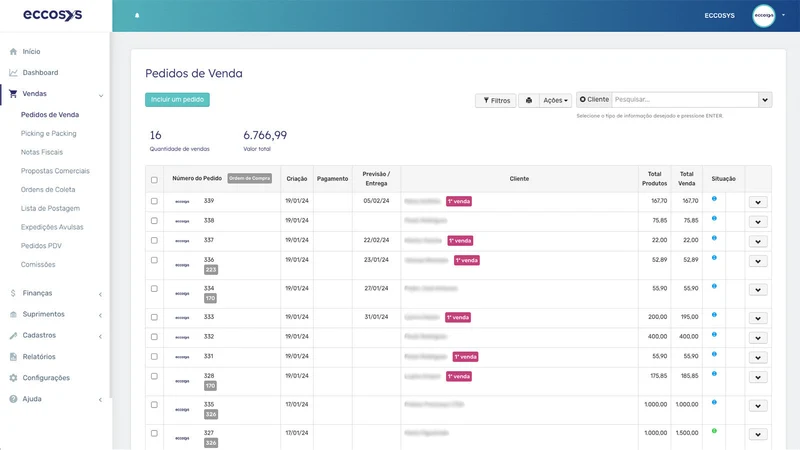Click the Ordem de Compra header badge

point(249,178)
